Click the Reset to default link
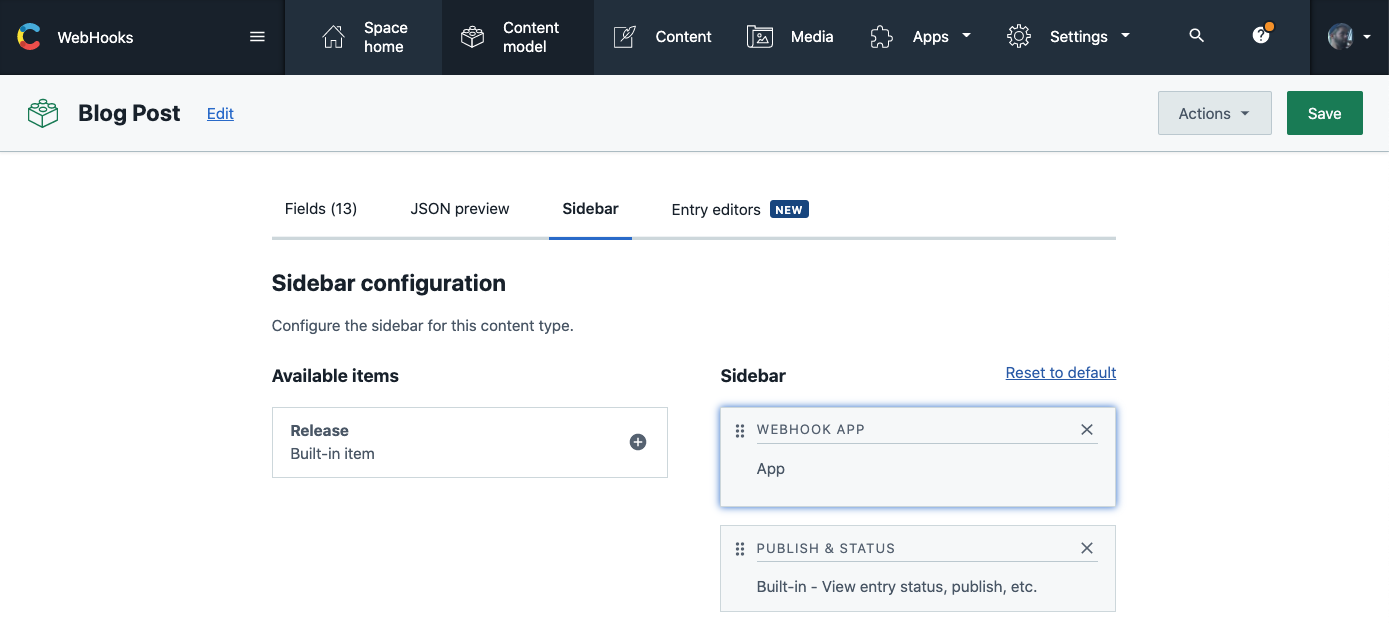Image resolution: width=1389 pixels, height=625 pixels. [1061, 372]
